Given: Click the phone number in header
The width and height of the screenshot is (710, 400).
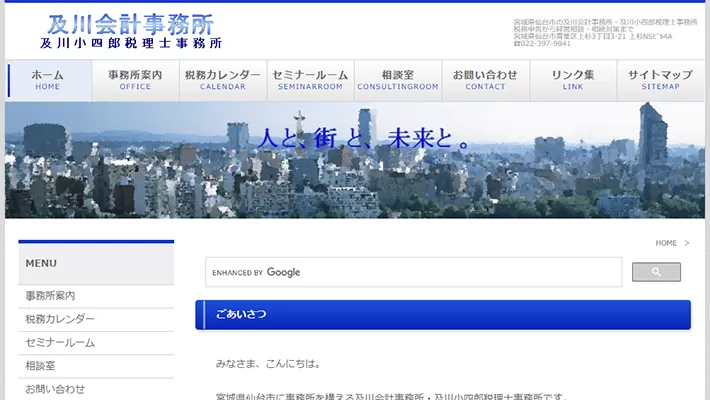Looking at the screenshot, I should 545,44.
